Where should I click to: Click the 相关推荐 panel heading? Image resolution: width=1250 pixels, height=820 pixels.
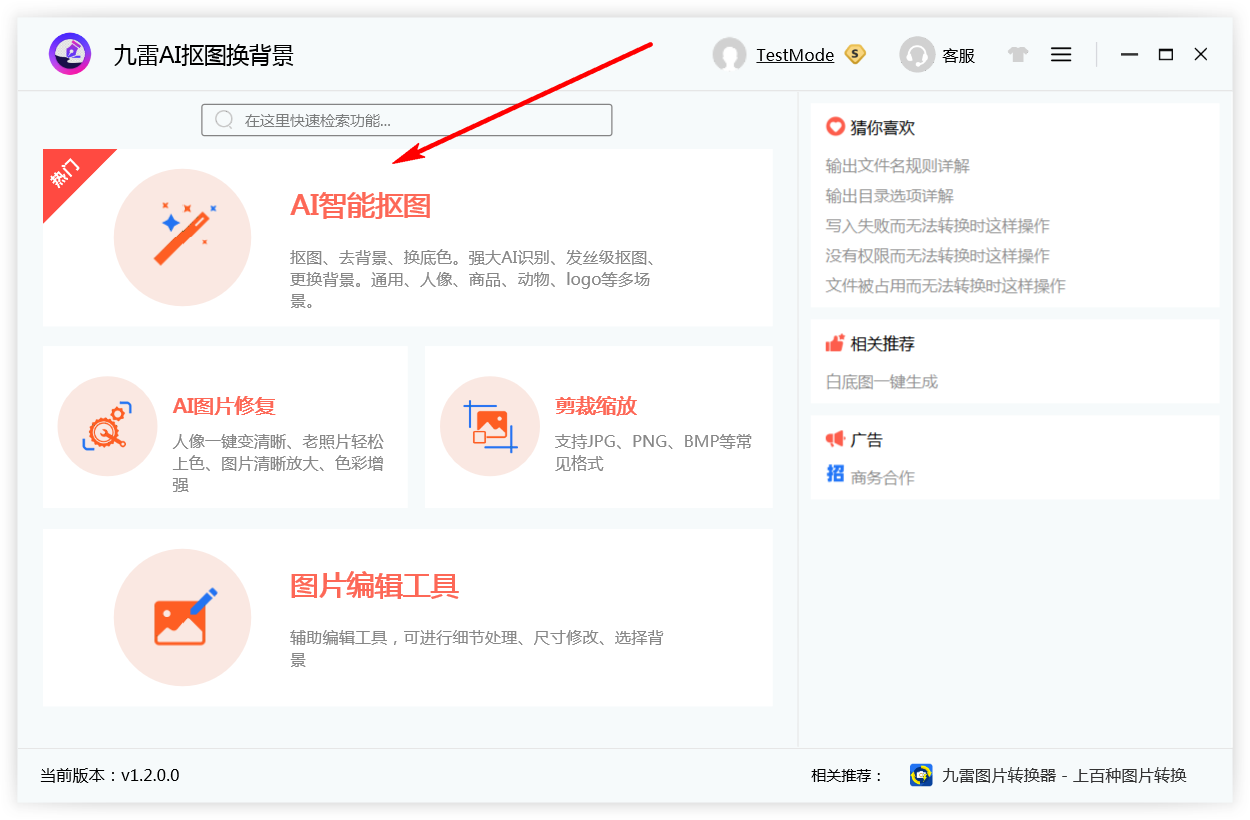point(882,344)
